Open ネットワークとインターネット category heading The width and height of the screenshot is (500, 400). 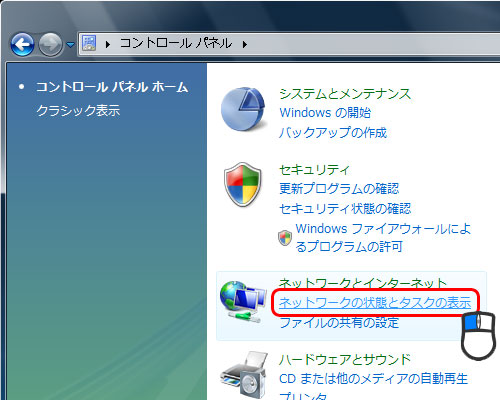pos(363,283)
